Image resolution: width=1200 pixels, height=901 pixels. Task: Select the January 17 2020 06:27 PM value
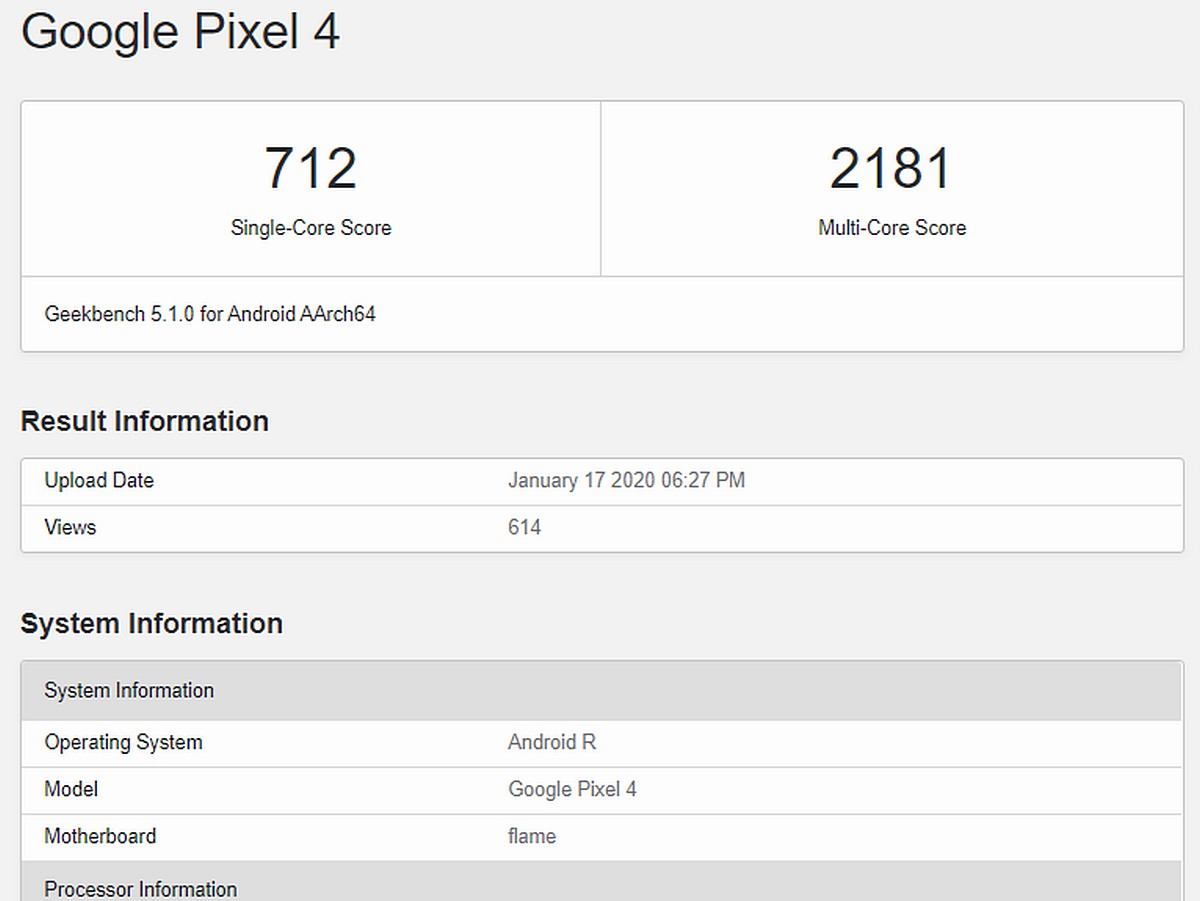click(x=626, y=481)
